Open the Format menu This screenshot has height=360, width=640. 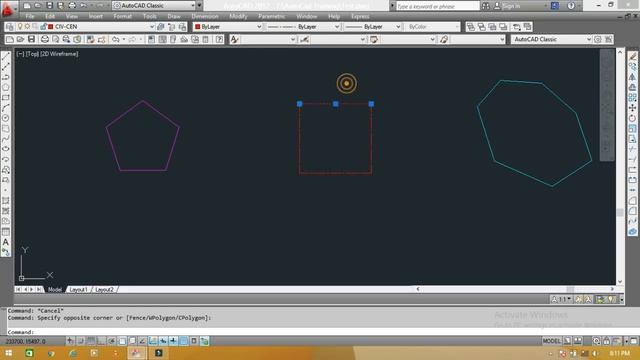(122, 16)
